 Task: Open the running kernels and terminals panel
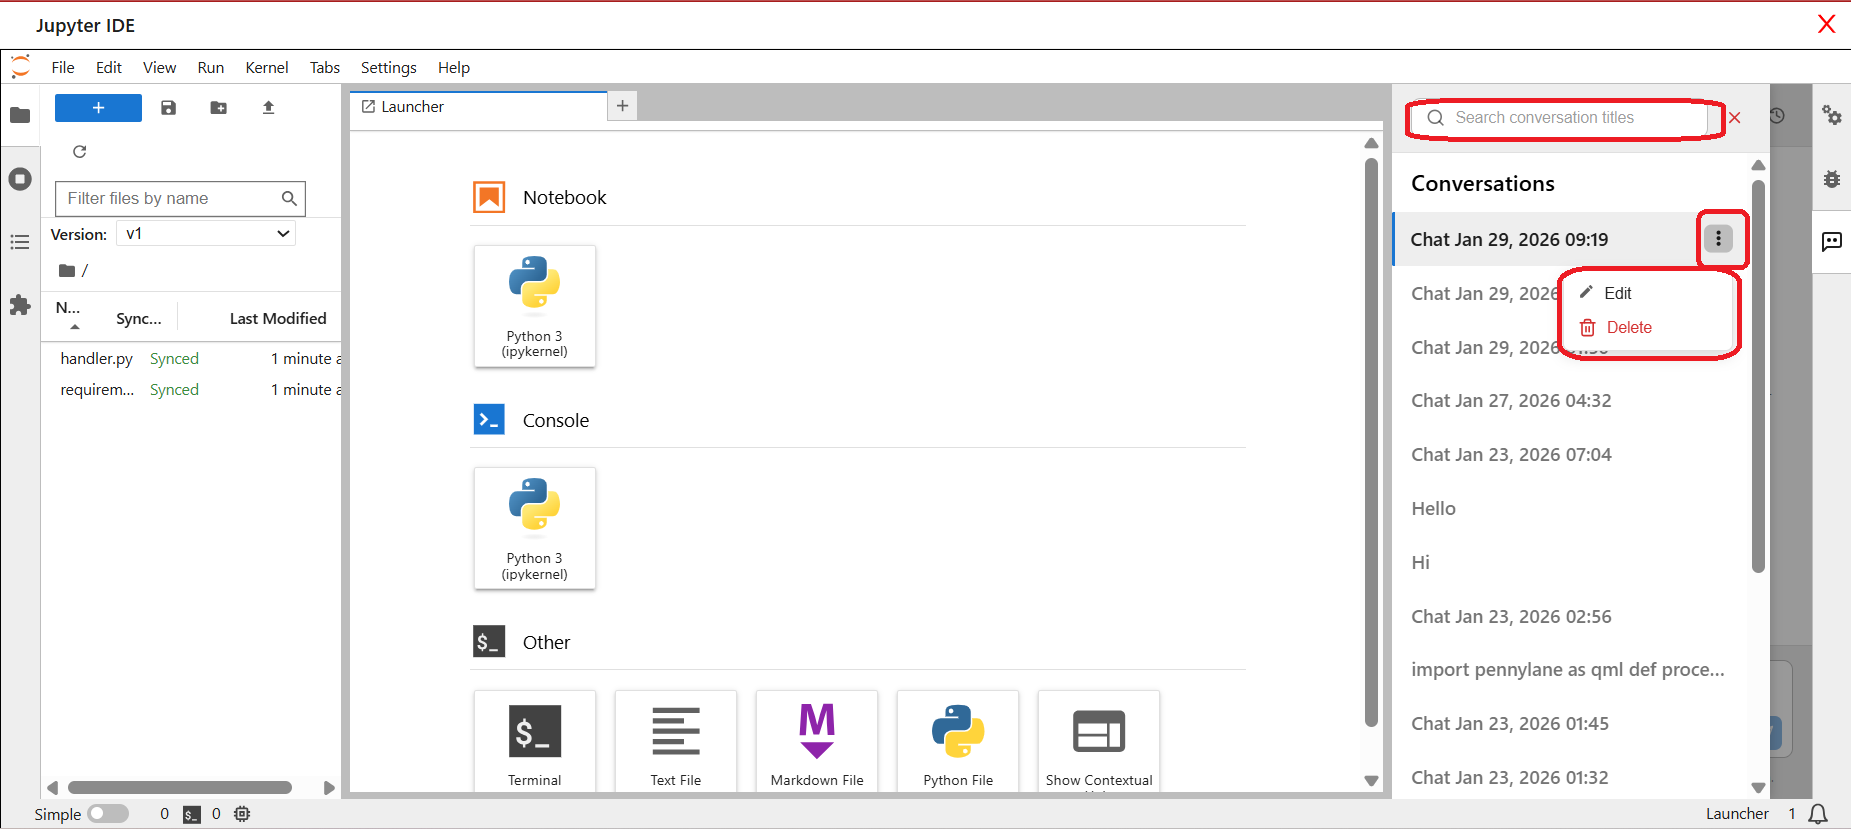click(20, 179)
